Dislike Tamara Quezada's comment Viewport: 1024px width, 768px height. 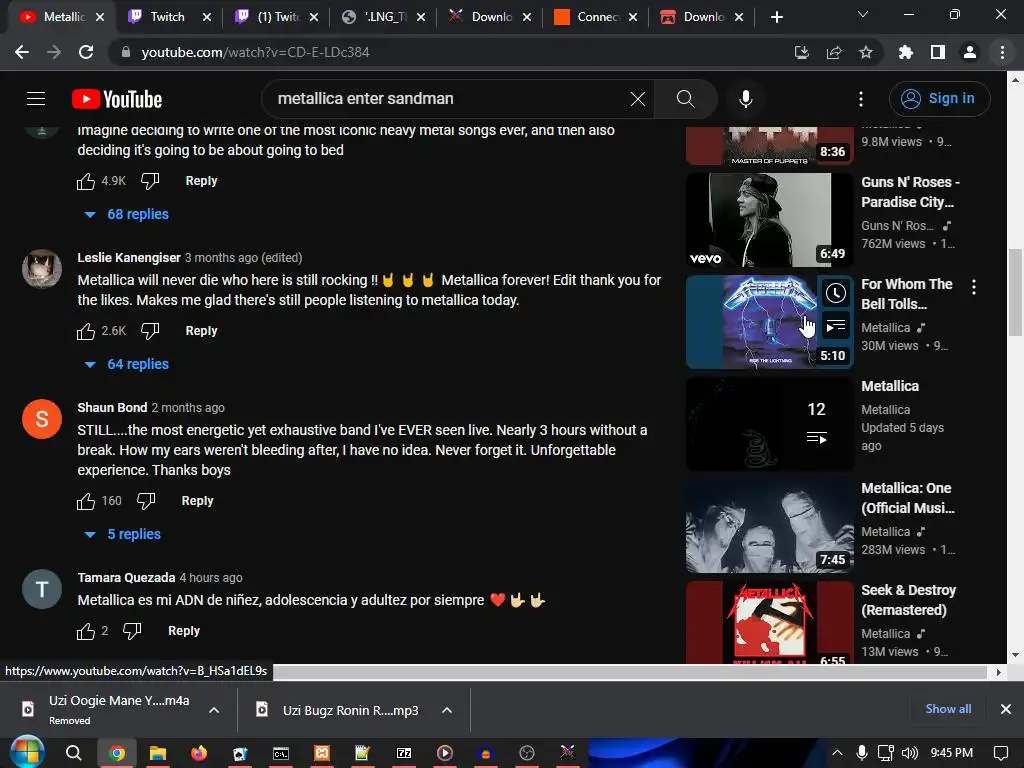pos(133,631)
